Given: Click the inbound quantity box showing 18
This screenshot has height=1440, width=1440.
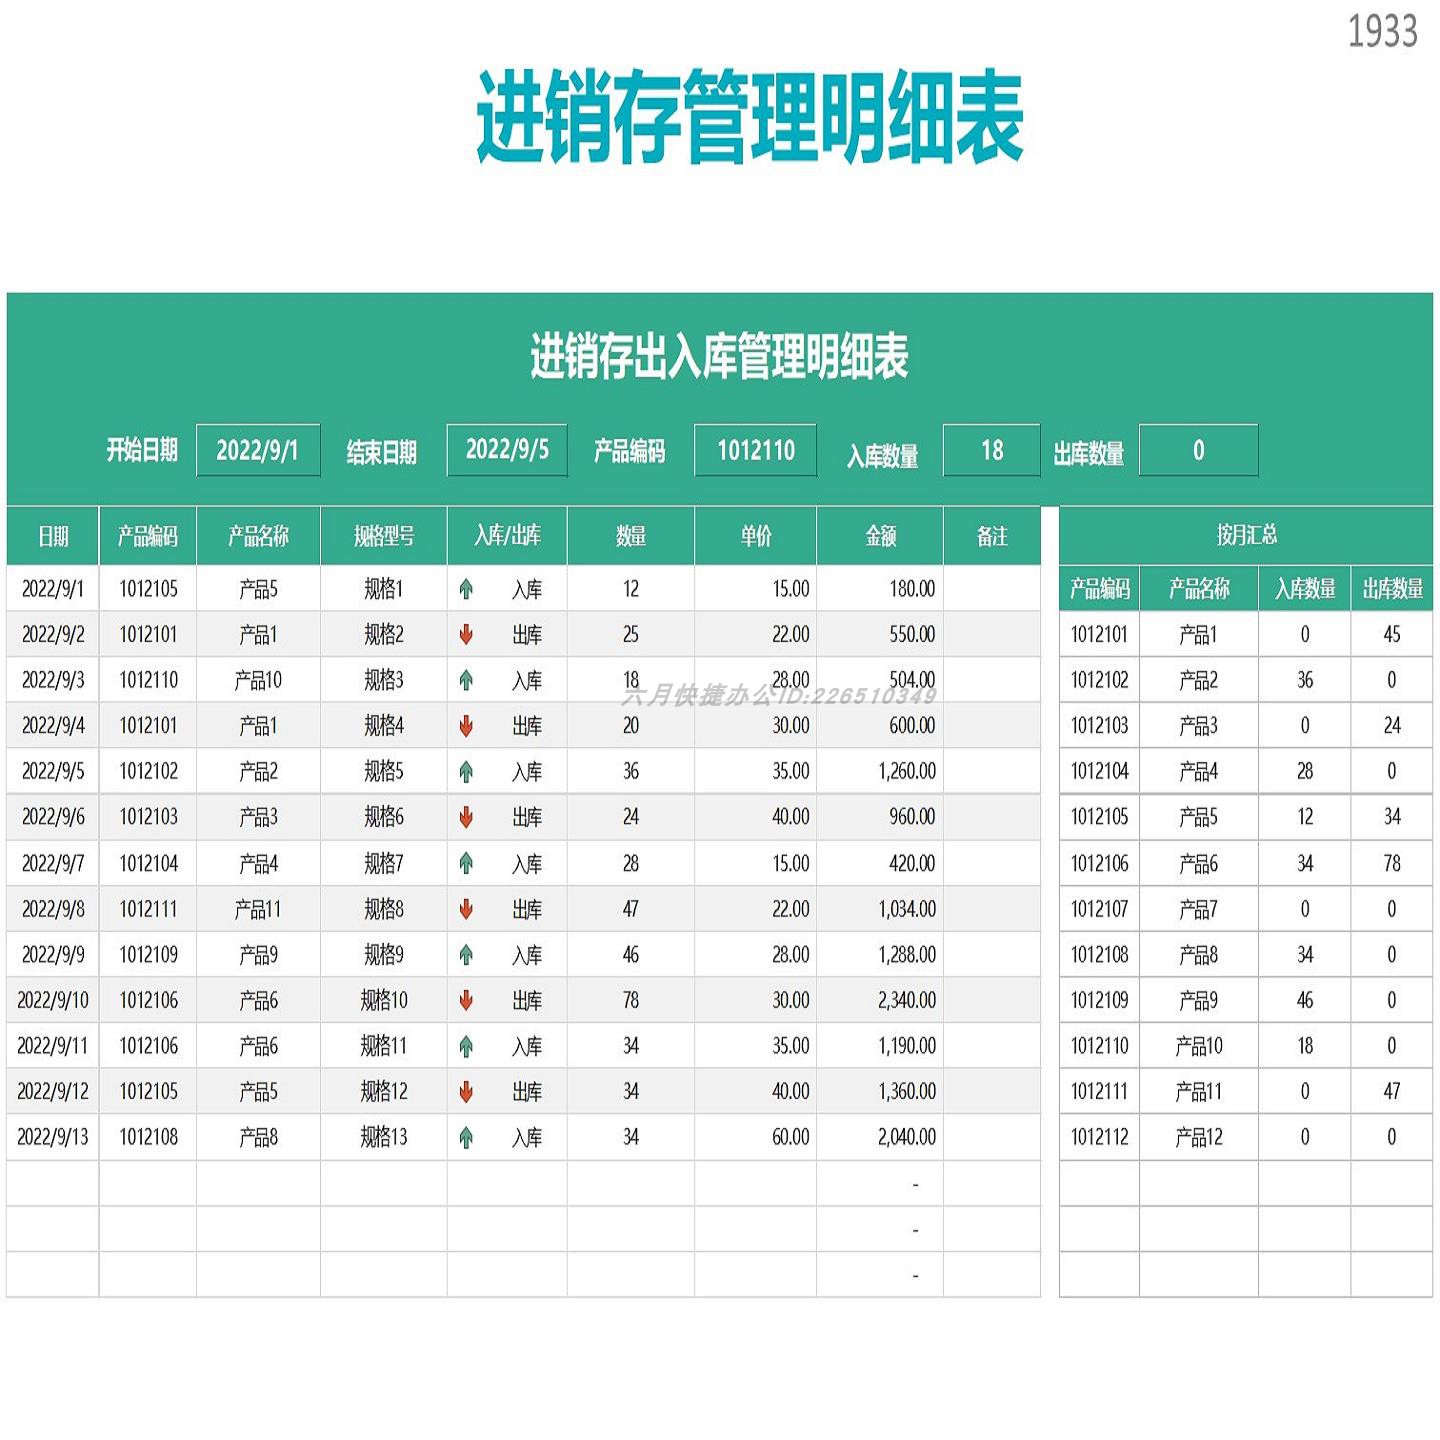Looking at the screenshot, I should point(992,450).
